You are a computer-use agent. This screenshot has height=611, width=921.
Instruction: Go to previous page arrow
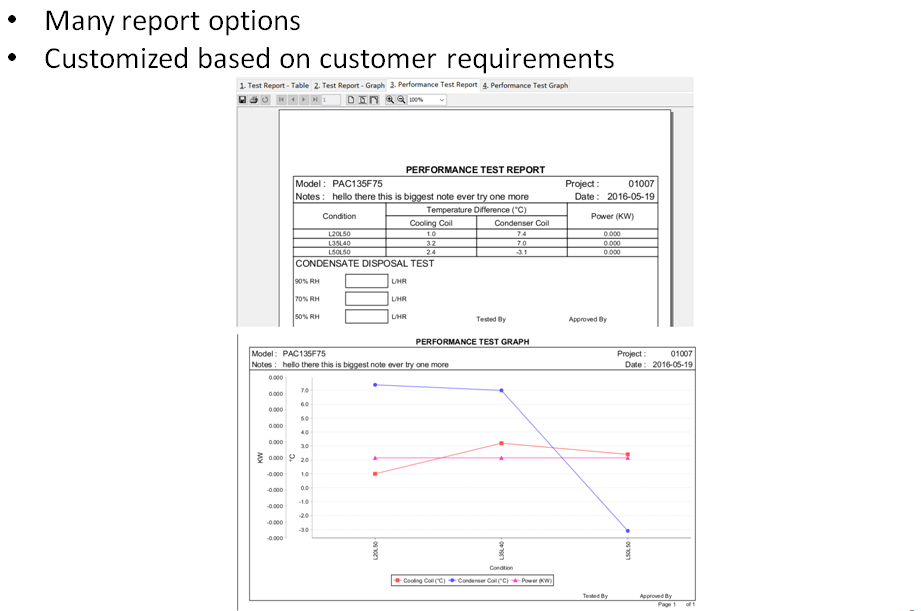[x=293, y=100]
